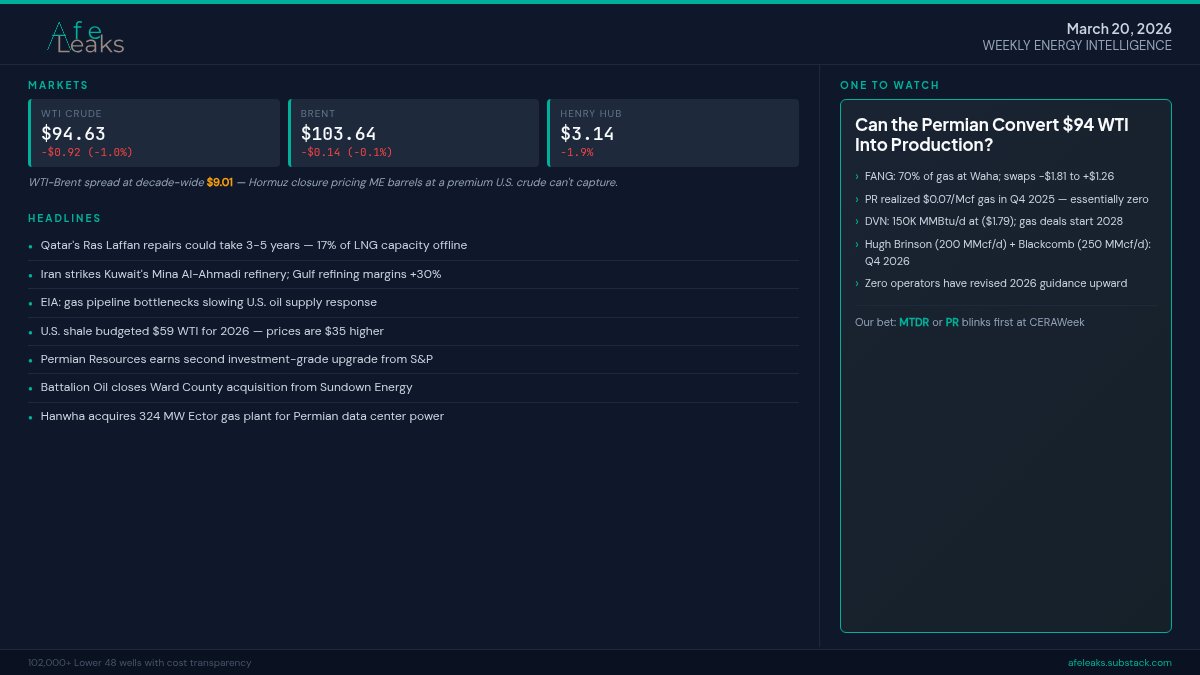Viewport: 1200px width, 675px height.
Task: Open the Iran strikes Kuwait refinery headline
Action: 241,274
